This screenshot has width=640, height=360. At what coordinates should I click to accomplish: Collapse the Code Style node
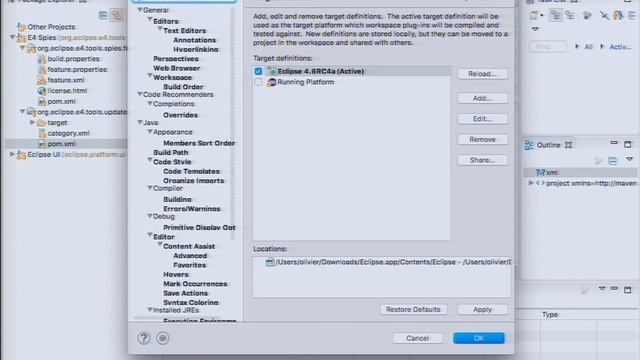click(150, 161)
